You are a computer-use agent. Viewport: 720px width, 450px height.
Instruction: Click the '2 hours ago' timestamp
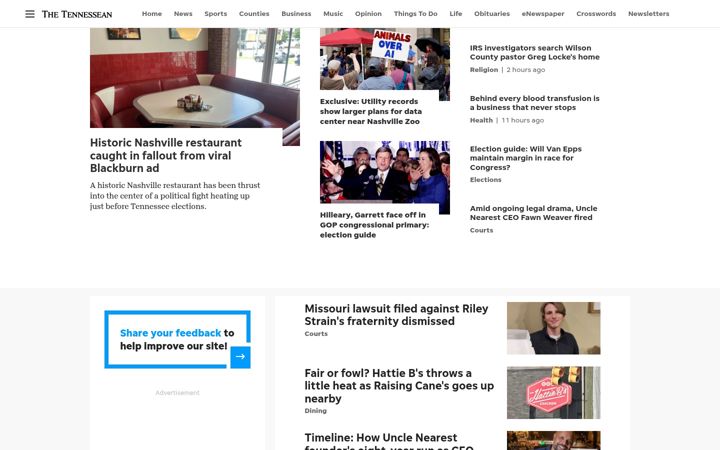(x=526, y=70)
